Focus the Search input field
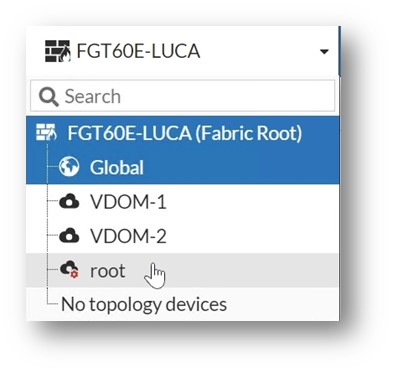This screenshot has height=373, width=393. [x=183, y=96]
